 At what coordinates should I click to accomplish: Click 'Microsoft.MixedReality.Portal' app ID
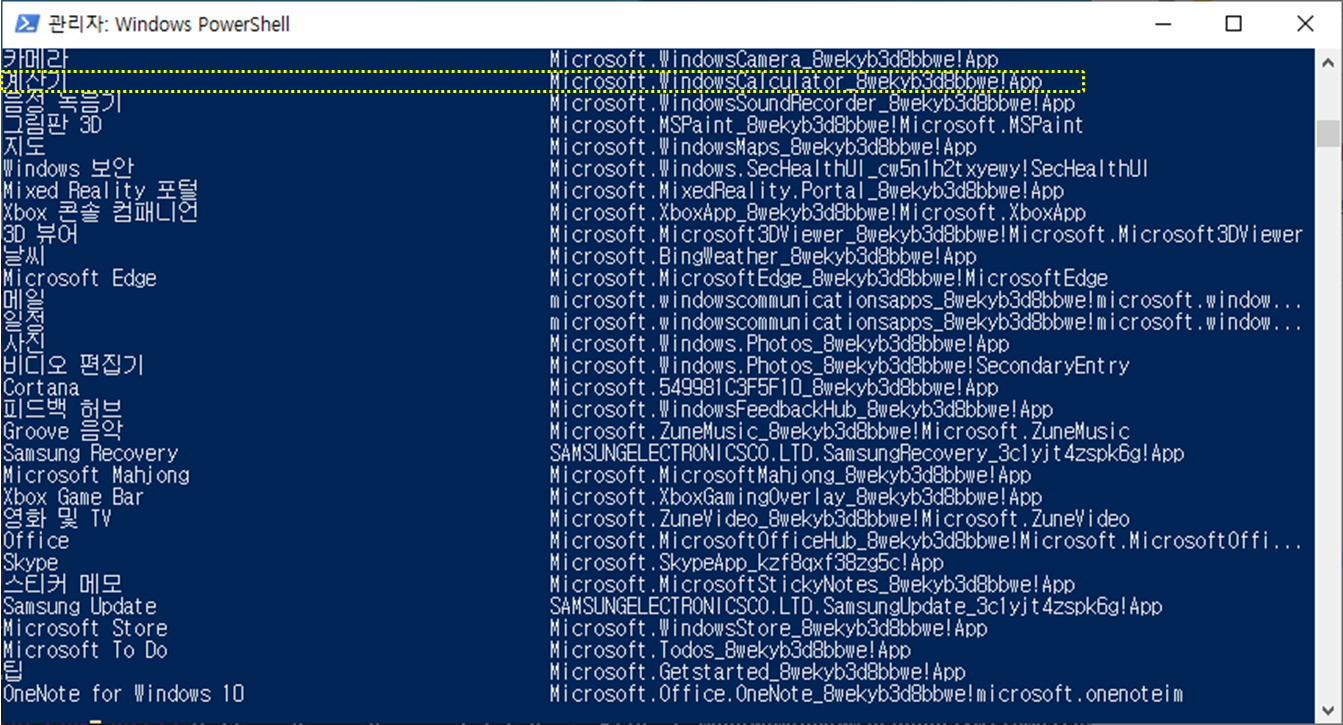click(x=807, y=192)
